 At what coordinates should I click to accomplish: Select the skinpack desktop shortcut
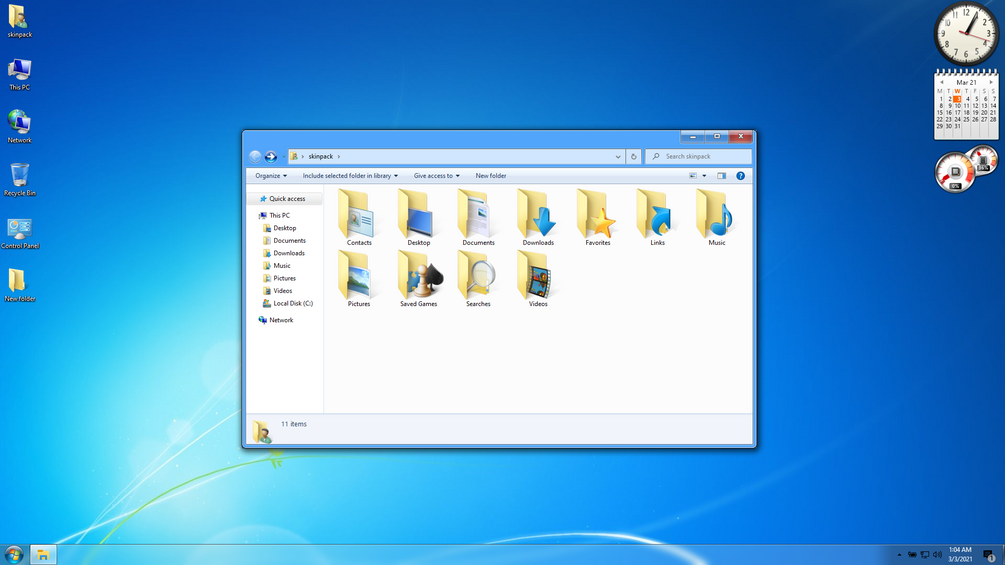click(19, 21)
